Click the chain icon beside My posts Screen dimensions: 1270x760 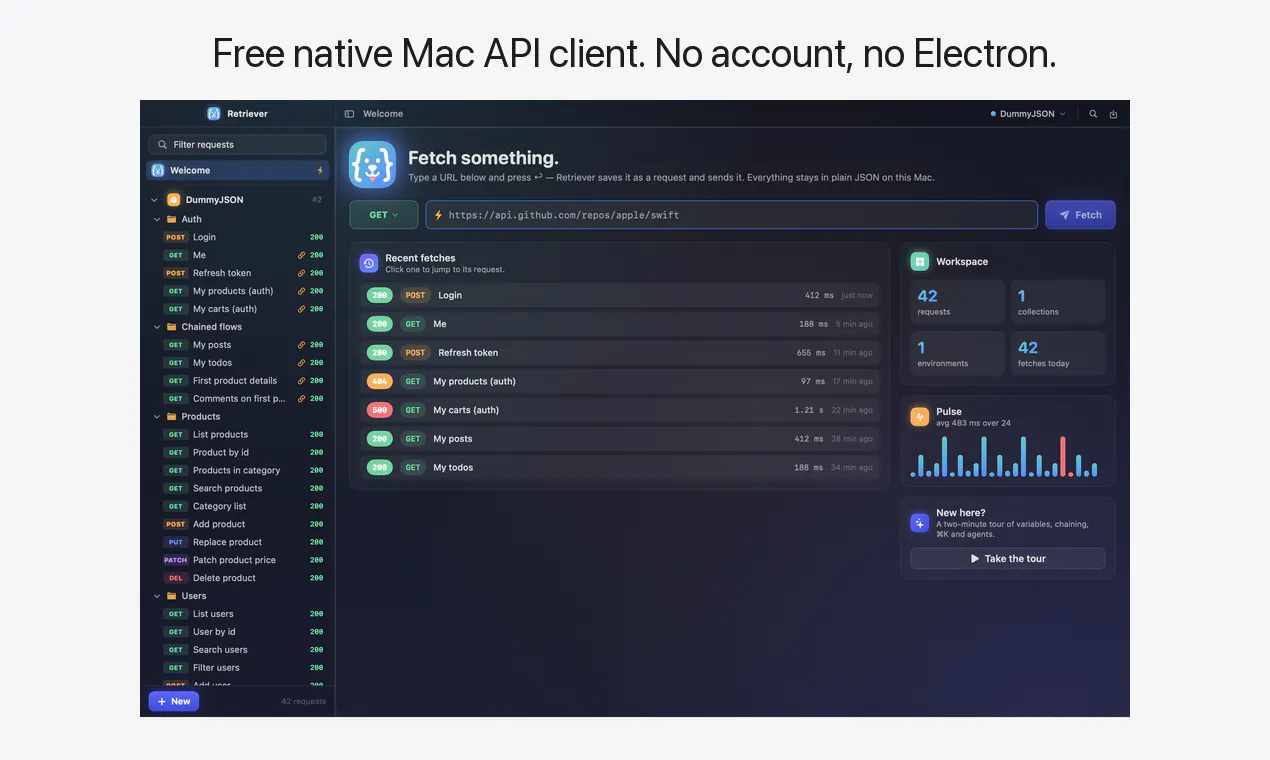(302, 345)
